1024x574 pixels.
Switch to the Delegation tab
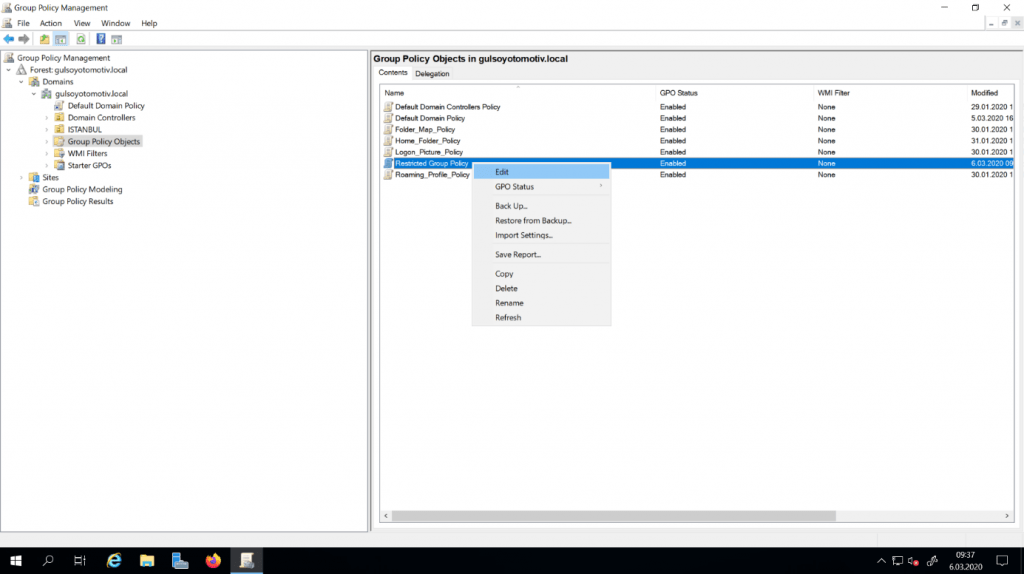click(432, 74)
